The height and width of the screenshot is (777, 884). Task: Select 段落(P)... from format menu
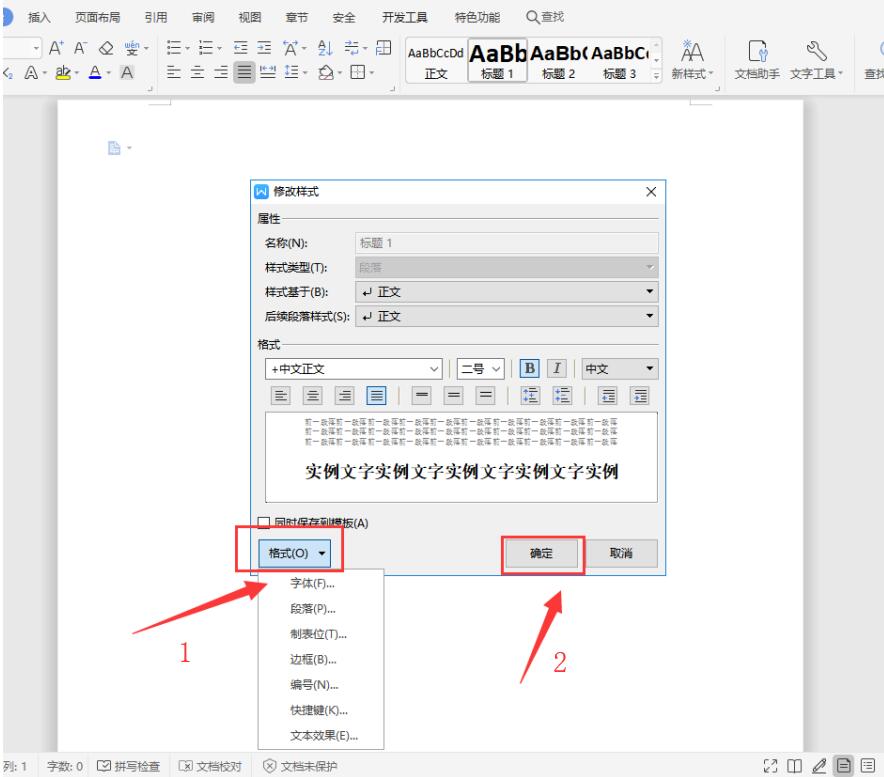[x=306, y=608]
